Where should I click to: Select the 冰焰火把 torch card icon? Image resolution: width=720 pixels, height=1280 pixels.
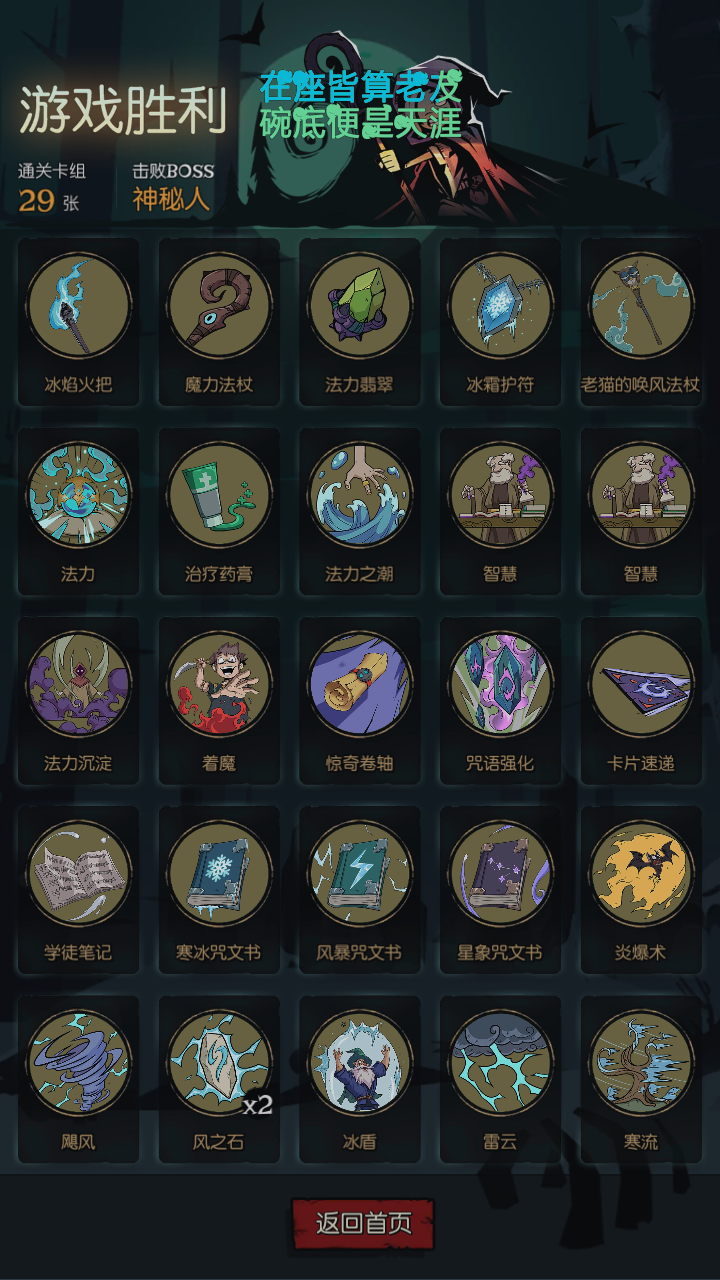click(x=78, y=305)
